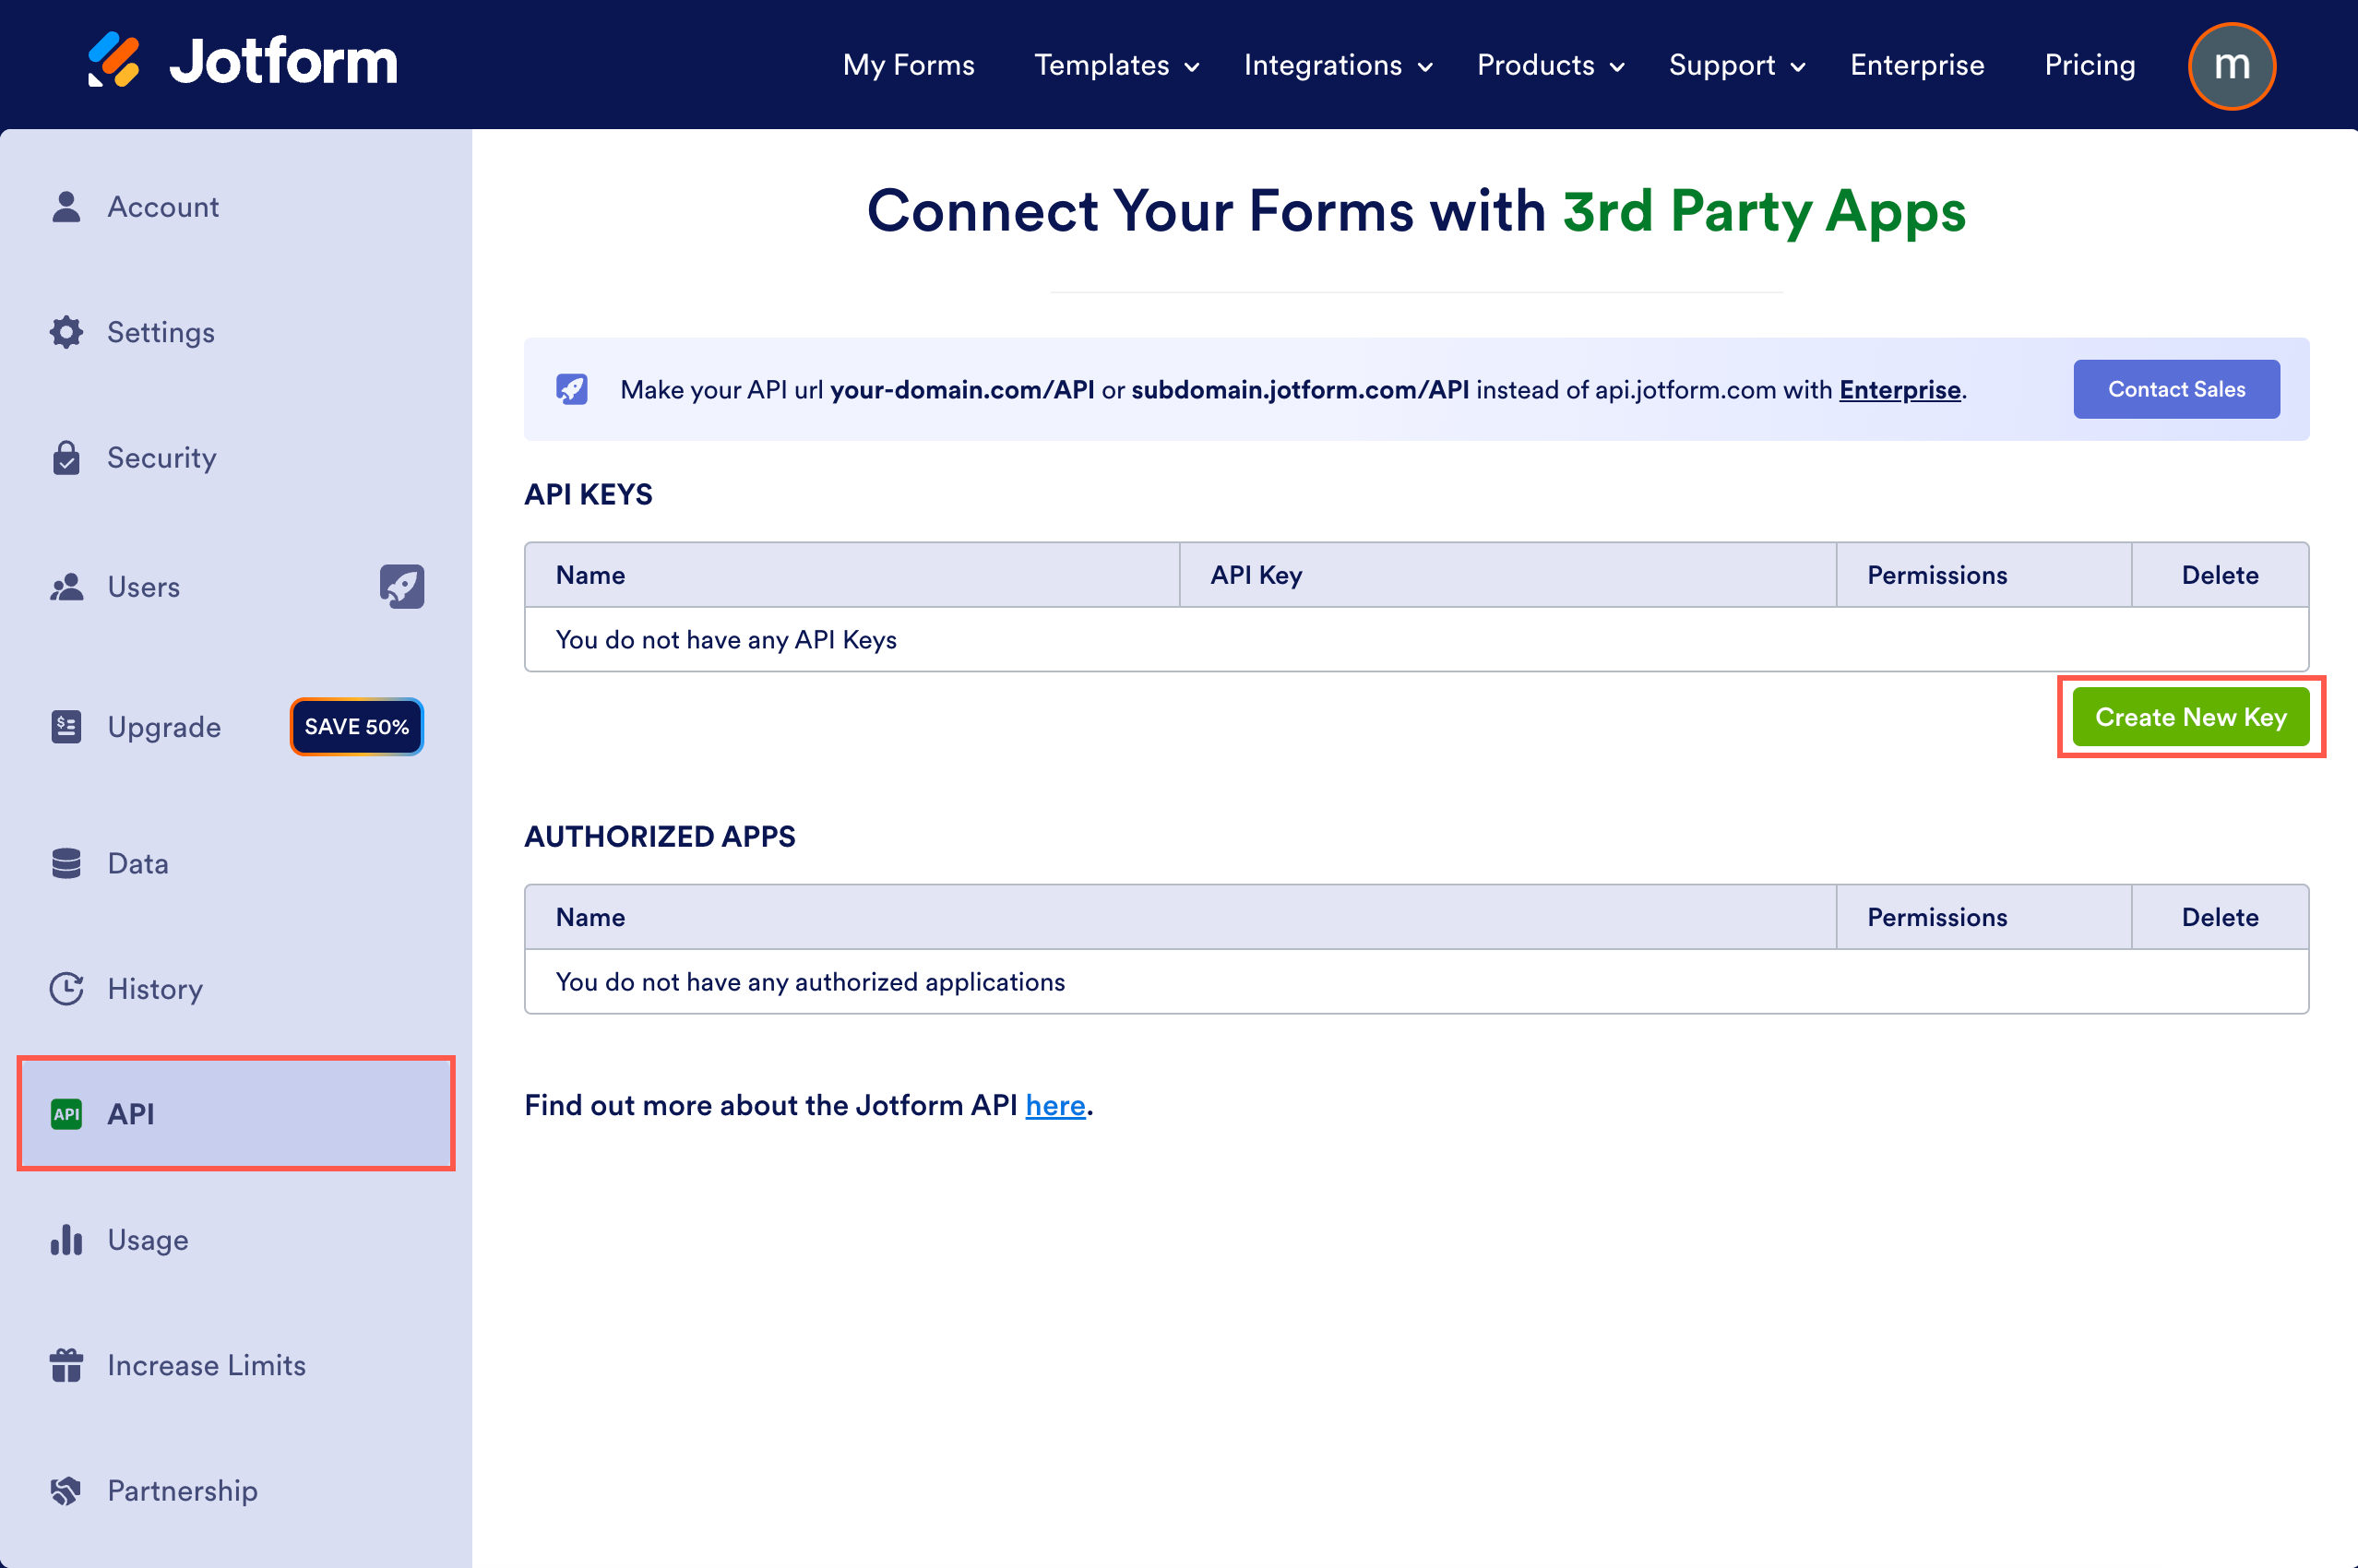Viewport: 2358px width, 1568px height.
Task: Navigate to Usage statistics
Action: pos(149,1239)
